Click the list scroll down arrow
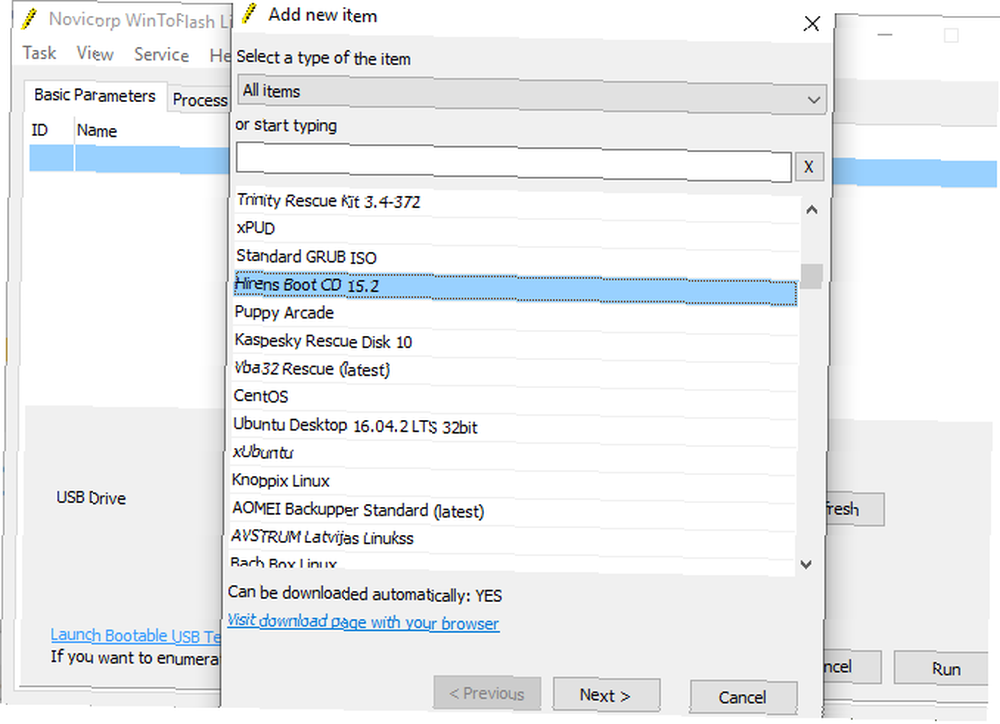1000x724 pixels. 806,564
